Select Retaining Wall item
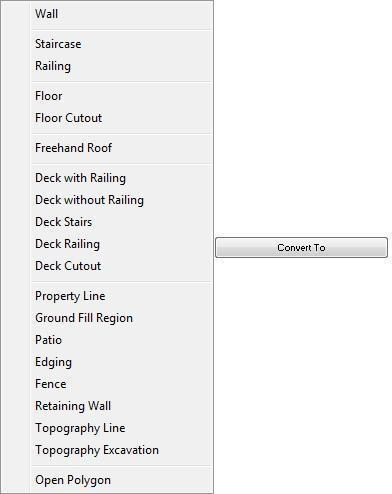The height and width of the screenshot is (494, 392). click(x=122, y=406)
